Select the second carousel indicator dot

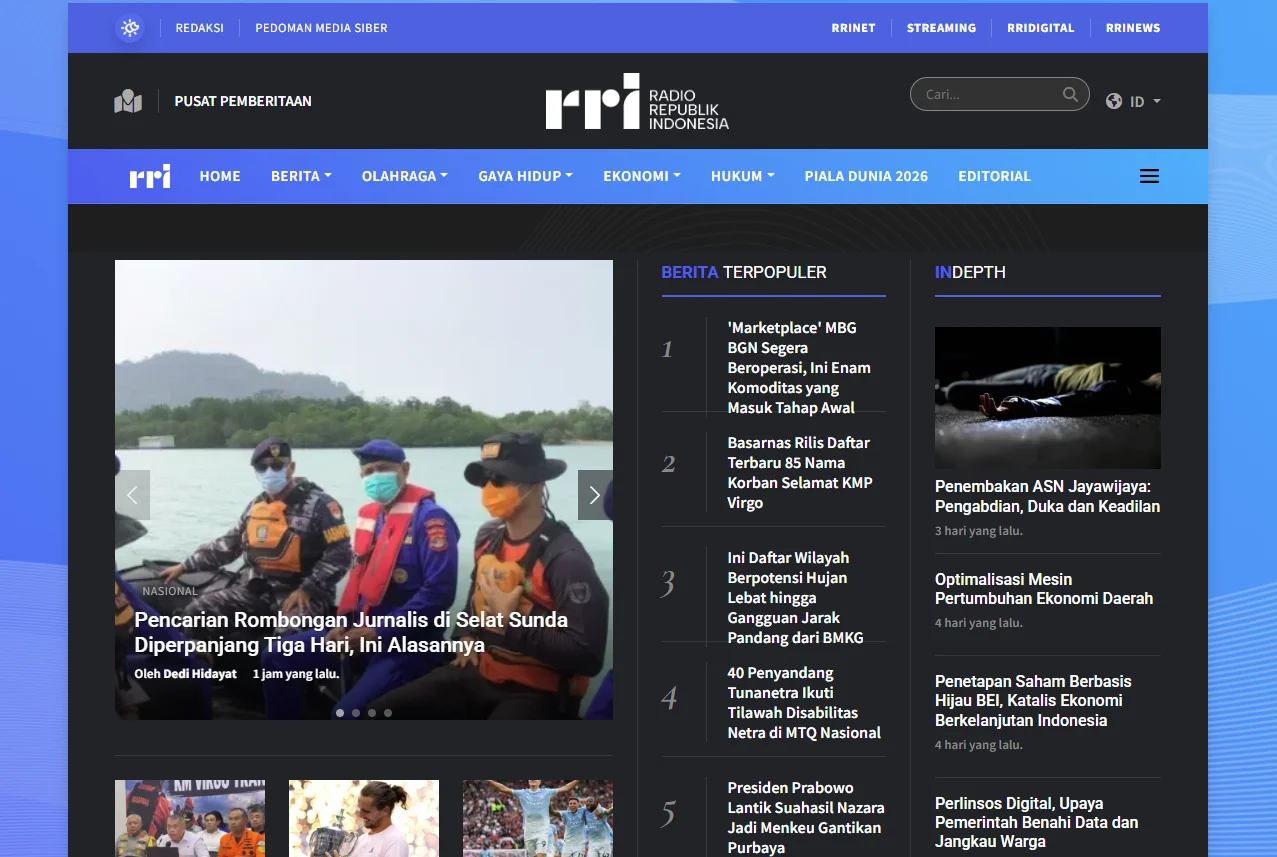coord(356,713)
